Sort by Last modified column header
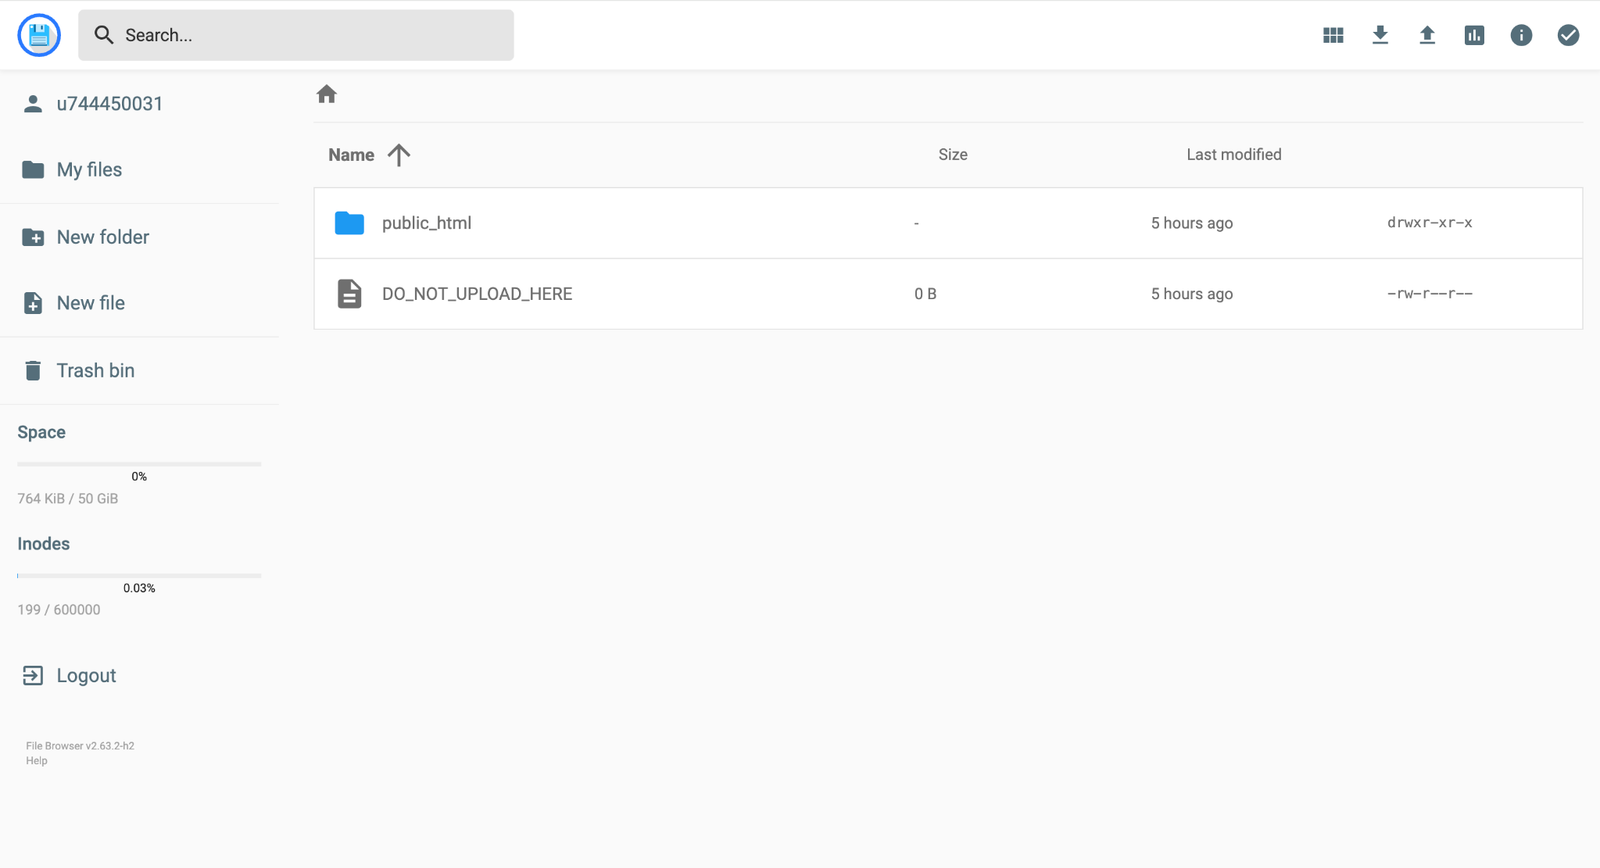The width and height of the screenshot is (1600, 868). 1234,155
